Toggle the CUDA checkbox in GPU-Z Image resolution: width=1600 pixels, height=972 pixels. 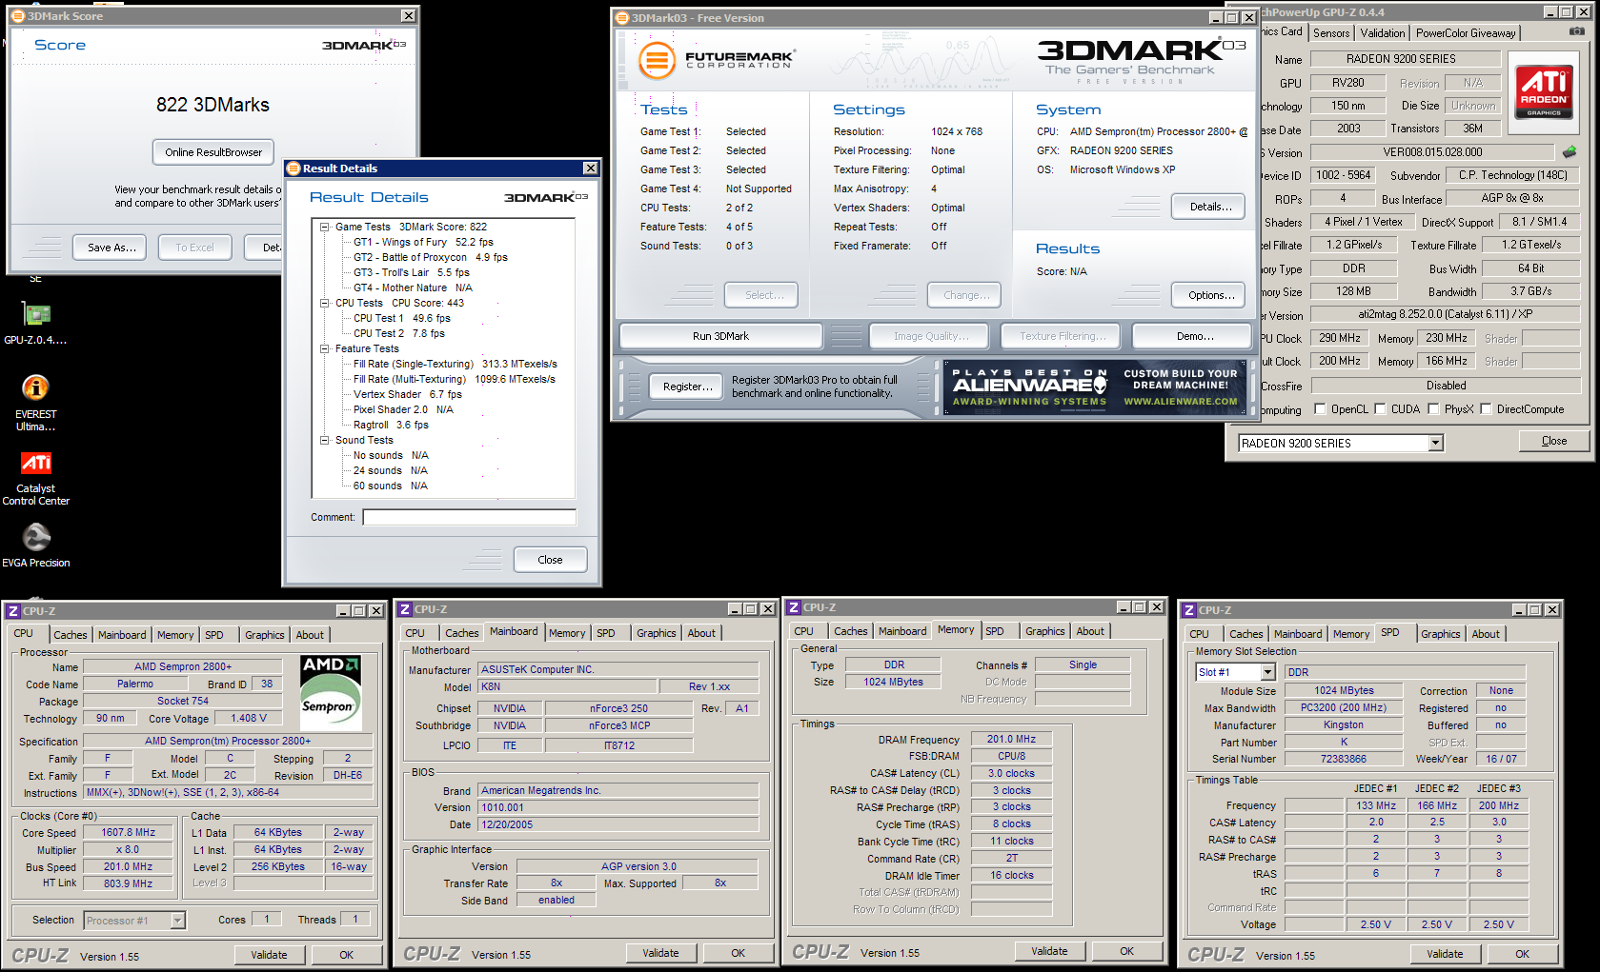[x=1380, y=409]
